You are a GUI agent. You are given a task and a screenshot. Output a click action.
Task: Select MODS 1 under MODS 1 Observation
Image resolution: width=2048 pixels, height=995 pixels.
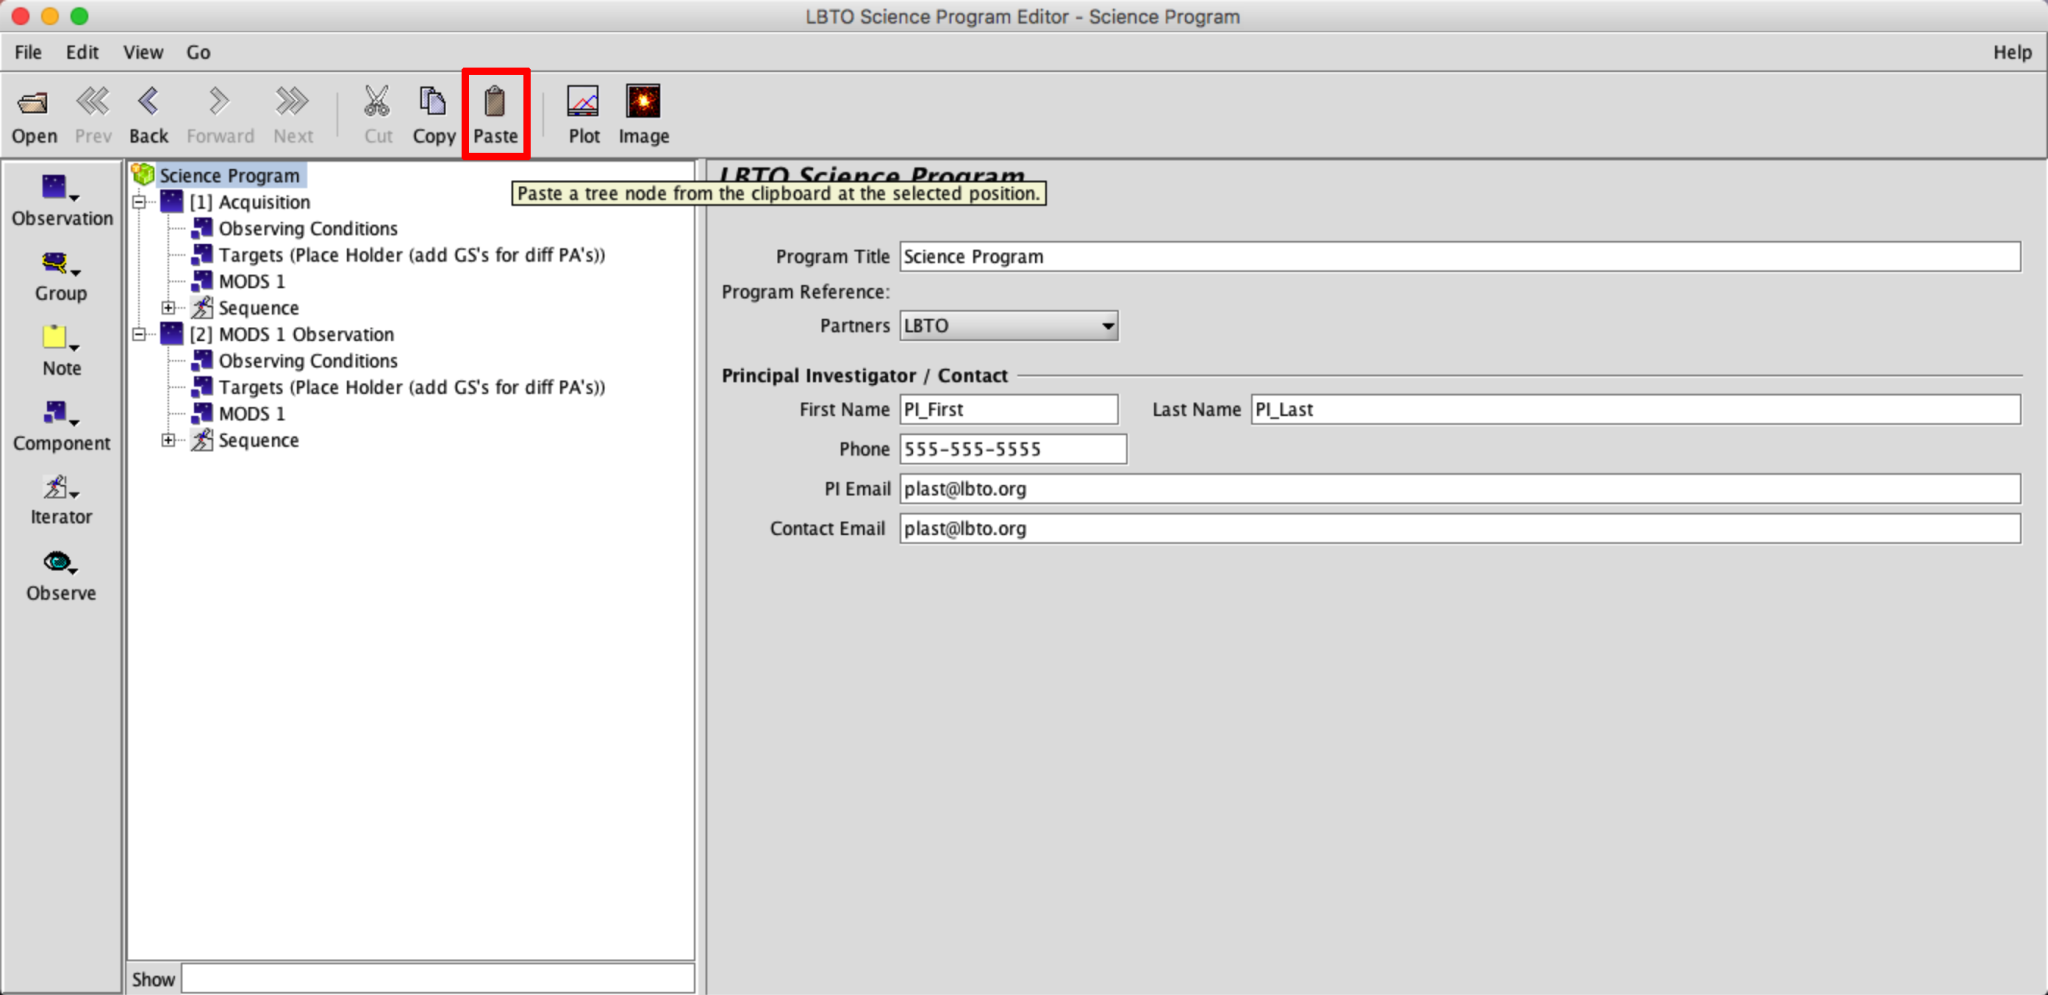(x=252, y=413)
